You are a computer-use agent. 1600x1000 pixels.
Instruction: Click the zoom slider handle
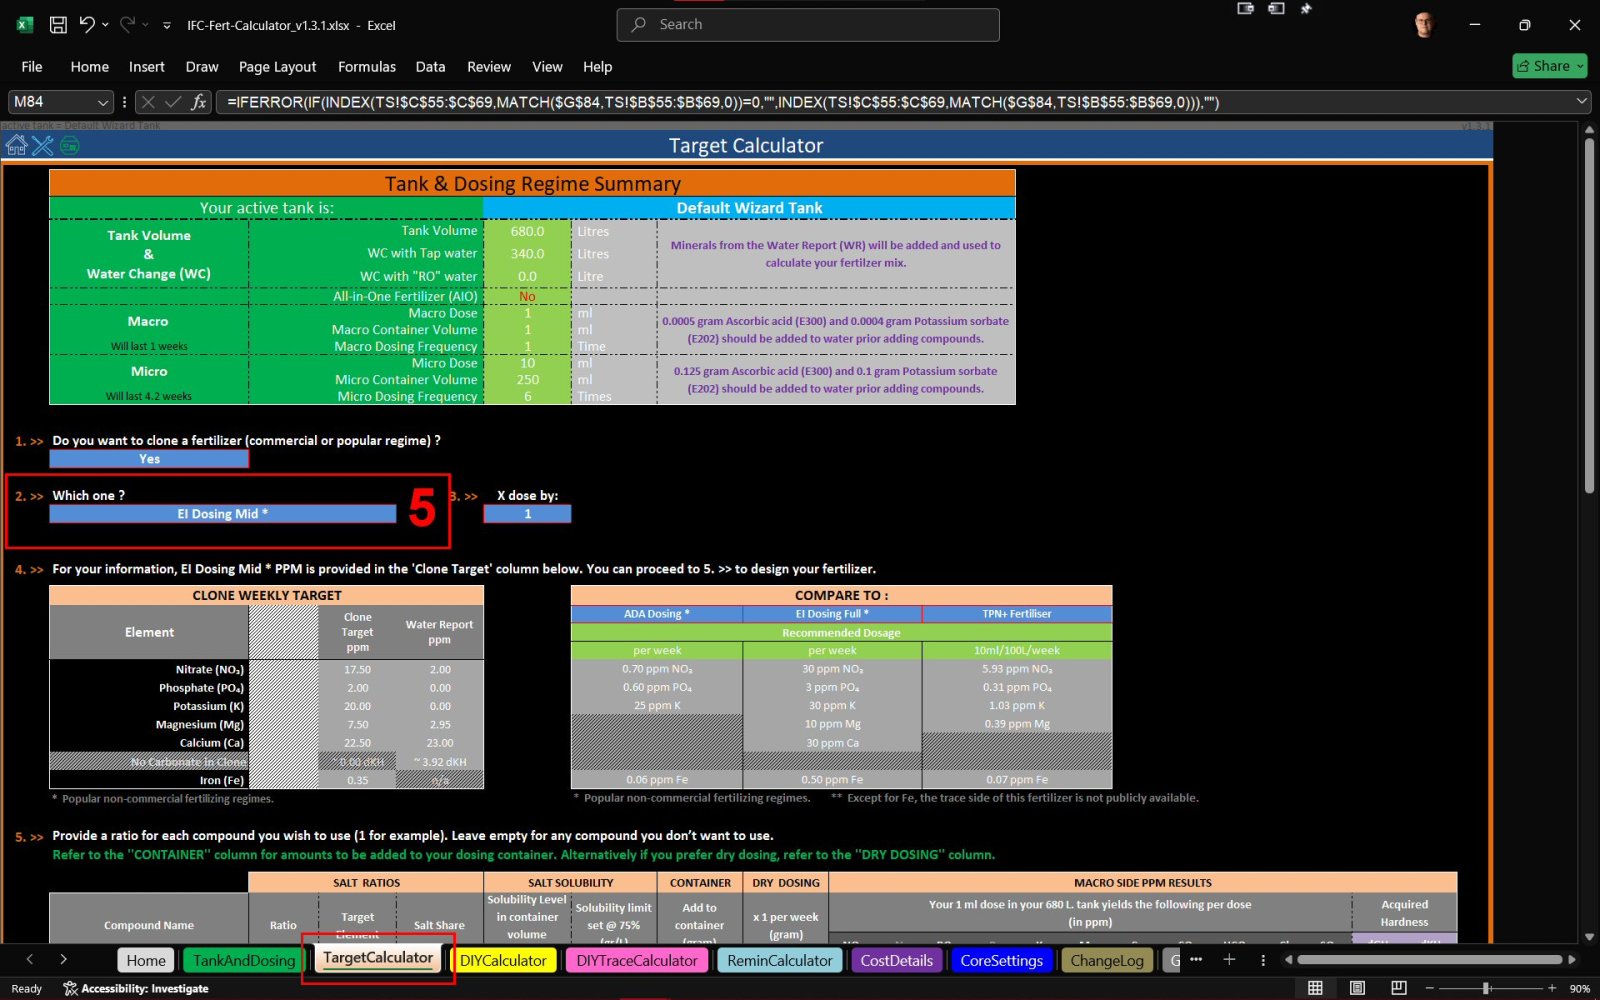[1486, 988]
